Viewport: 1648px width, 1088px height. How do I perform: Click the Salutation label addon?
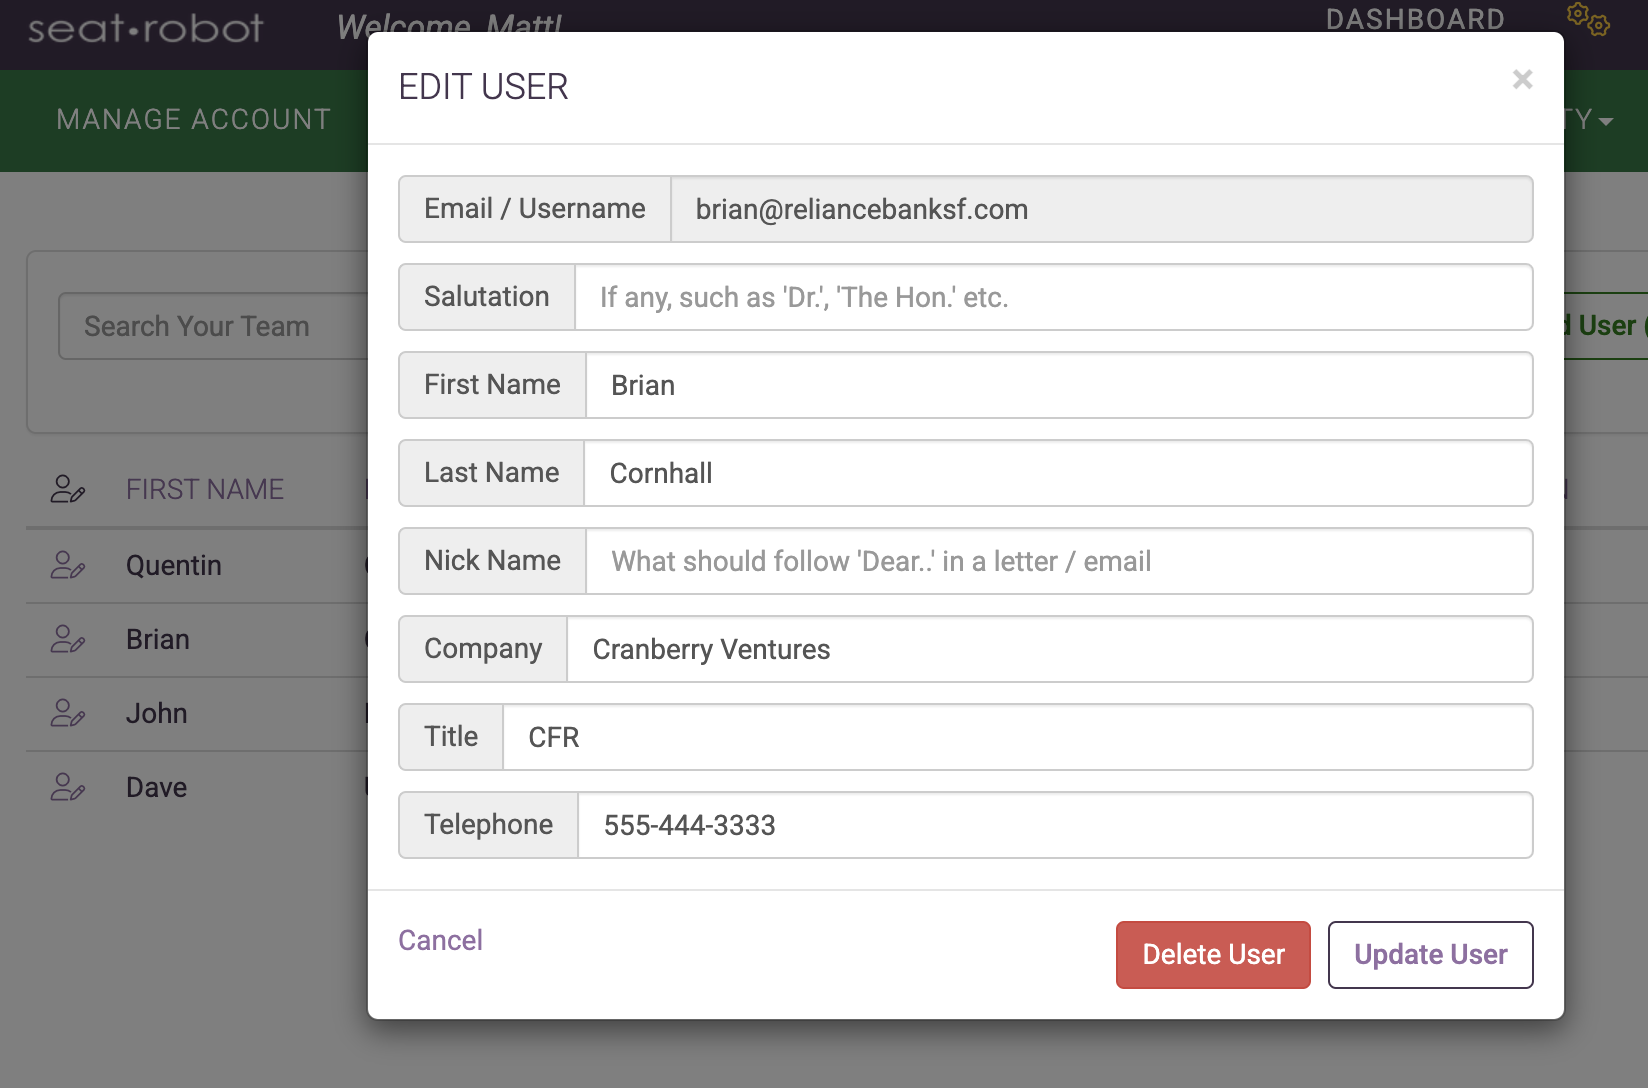(487, 297)
